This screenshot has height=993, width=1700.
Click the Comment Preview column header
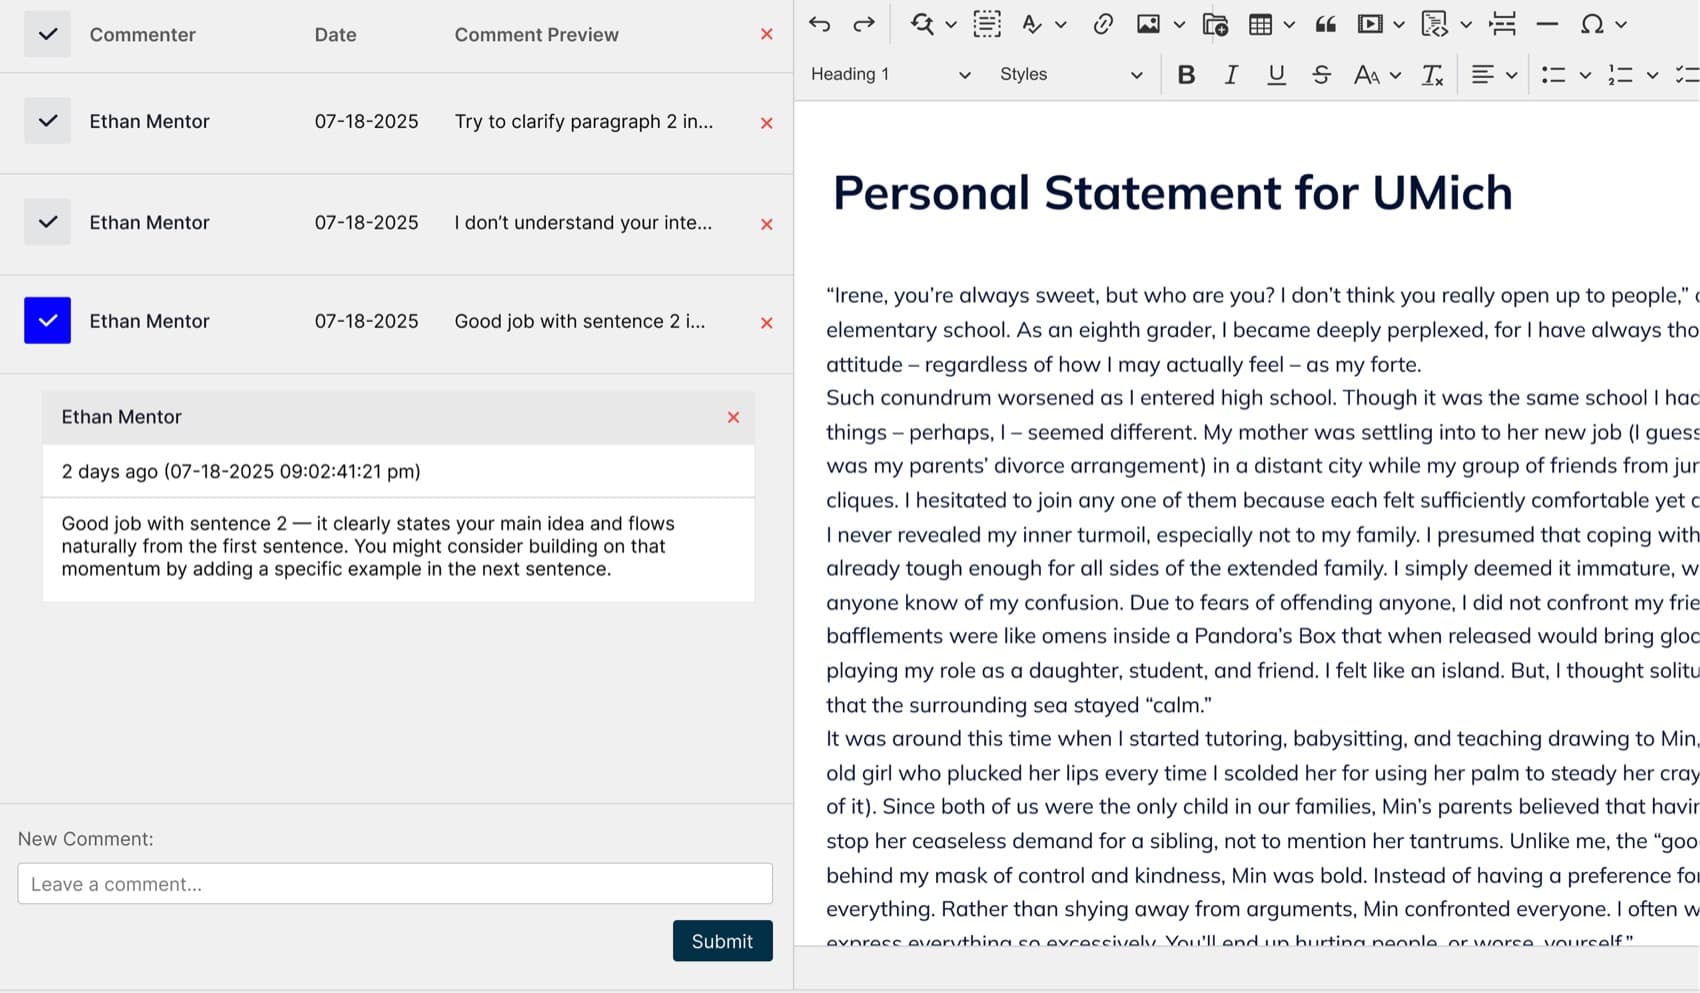(536, 34)
